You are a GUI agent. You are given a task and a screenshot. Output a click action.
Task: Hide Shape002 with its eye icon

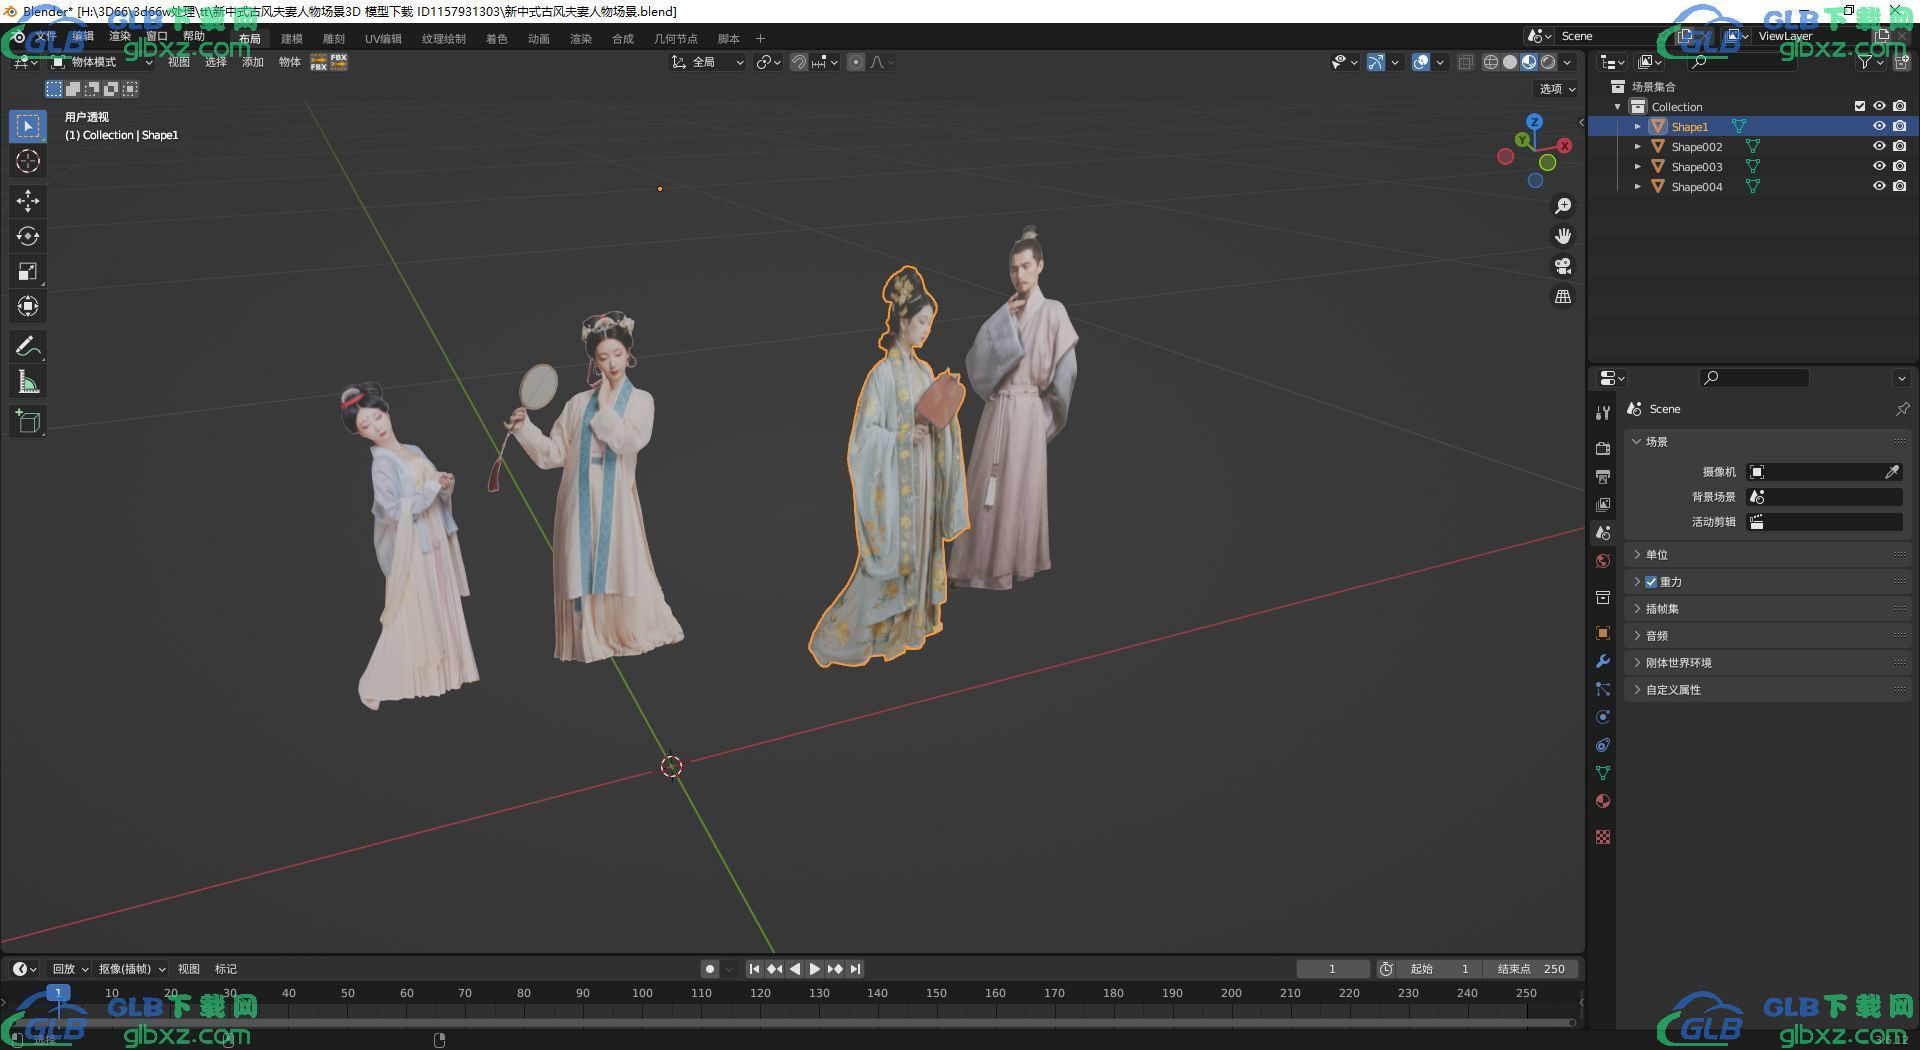click(1879, 146)
